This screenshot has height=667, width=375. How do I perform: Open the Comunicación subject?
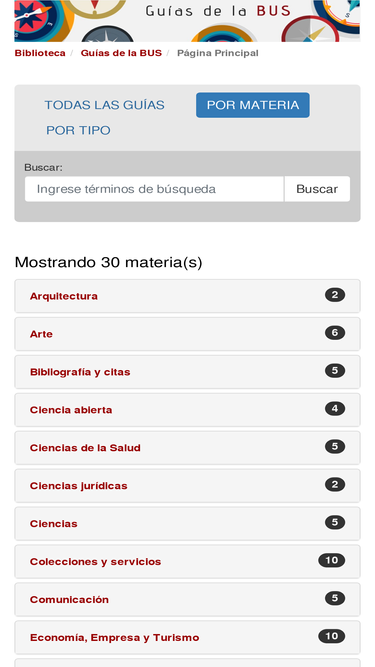point(188,599)
